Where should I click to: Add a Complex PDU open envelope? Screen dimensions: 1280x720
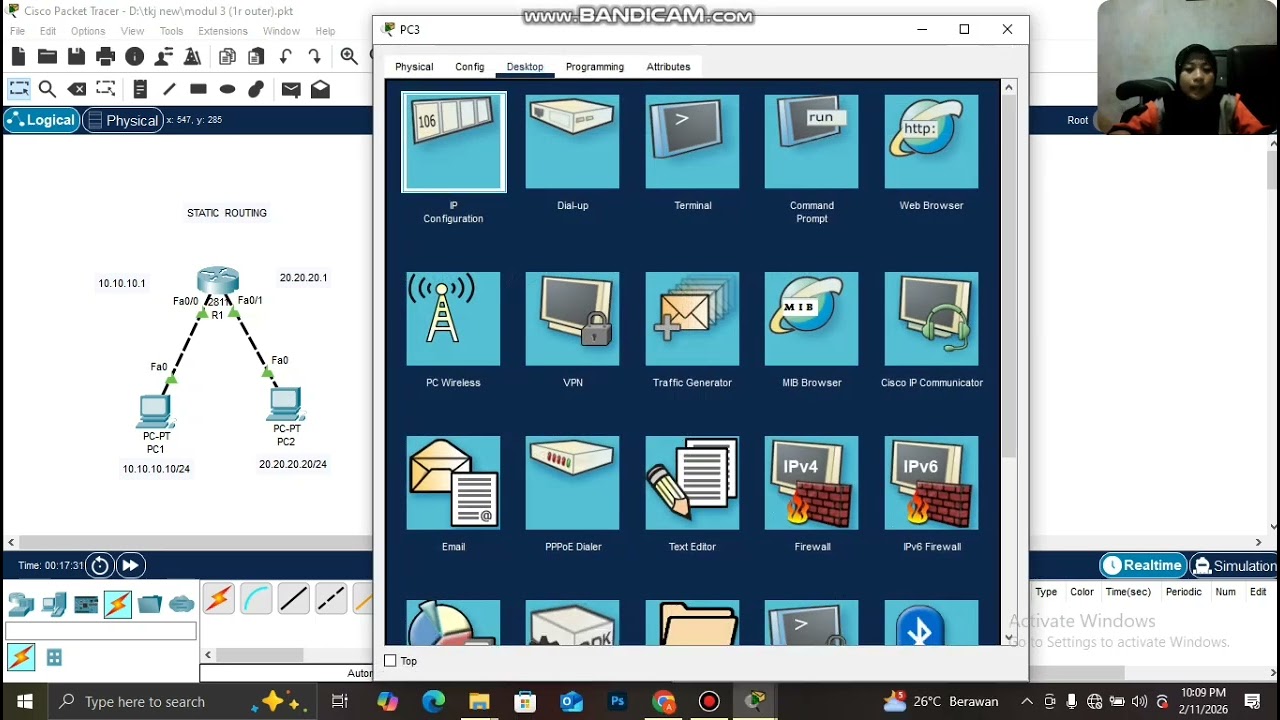click(320, 89)
